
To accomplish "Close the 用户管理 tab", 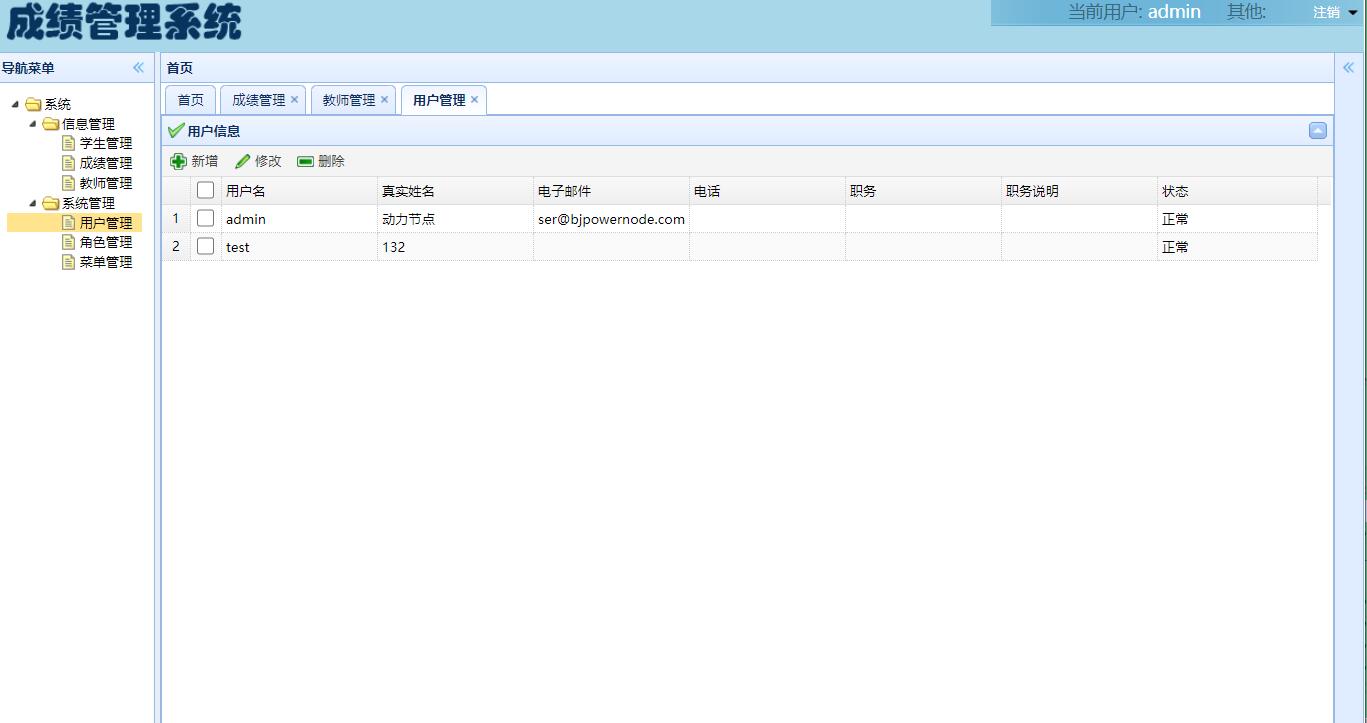I will tap(474, 100).
